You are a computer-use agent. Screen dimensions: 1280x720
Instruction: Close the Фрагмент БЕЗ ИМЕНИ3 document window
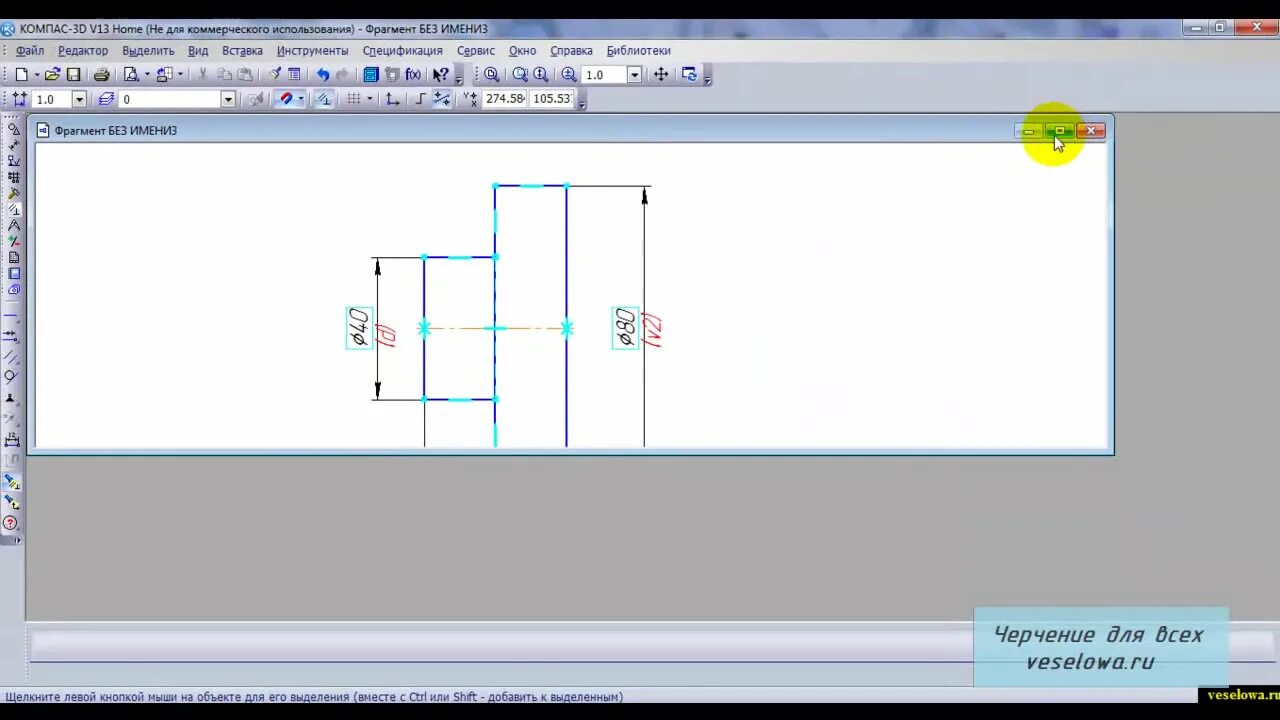tap(1091, 131)
